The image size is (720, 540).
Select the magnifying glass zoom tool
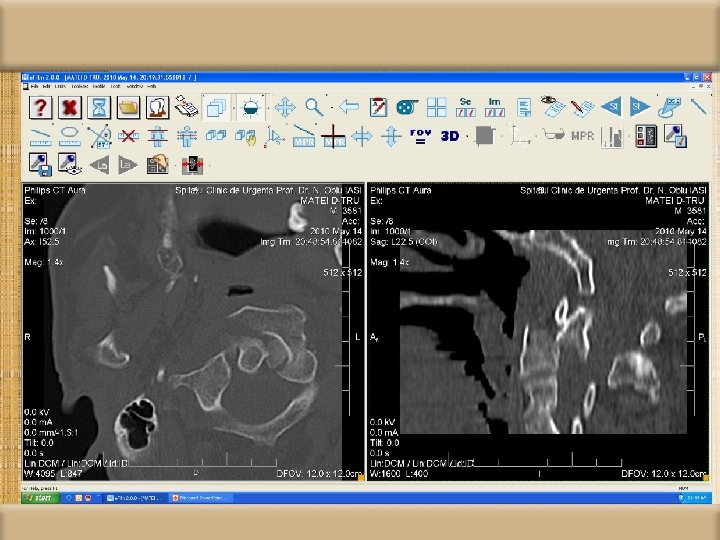click(315, 107)
